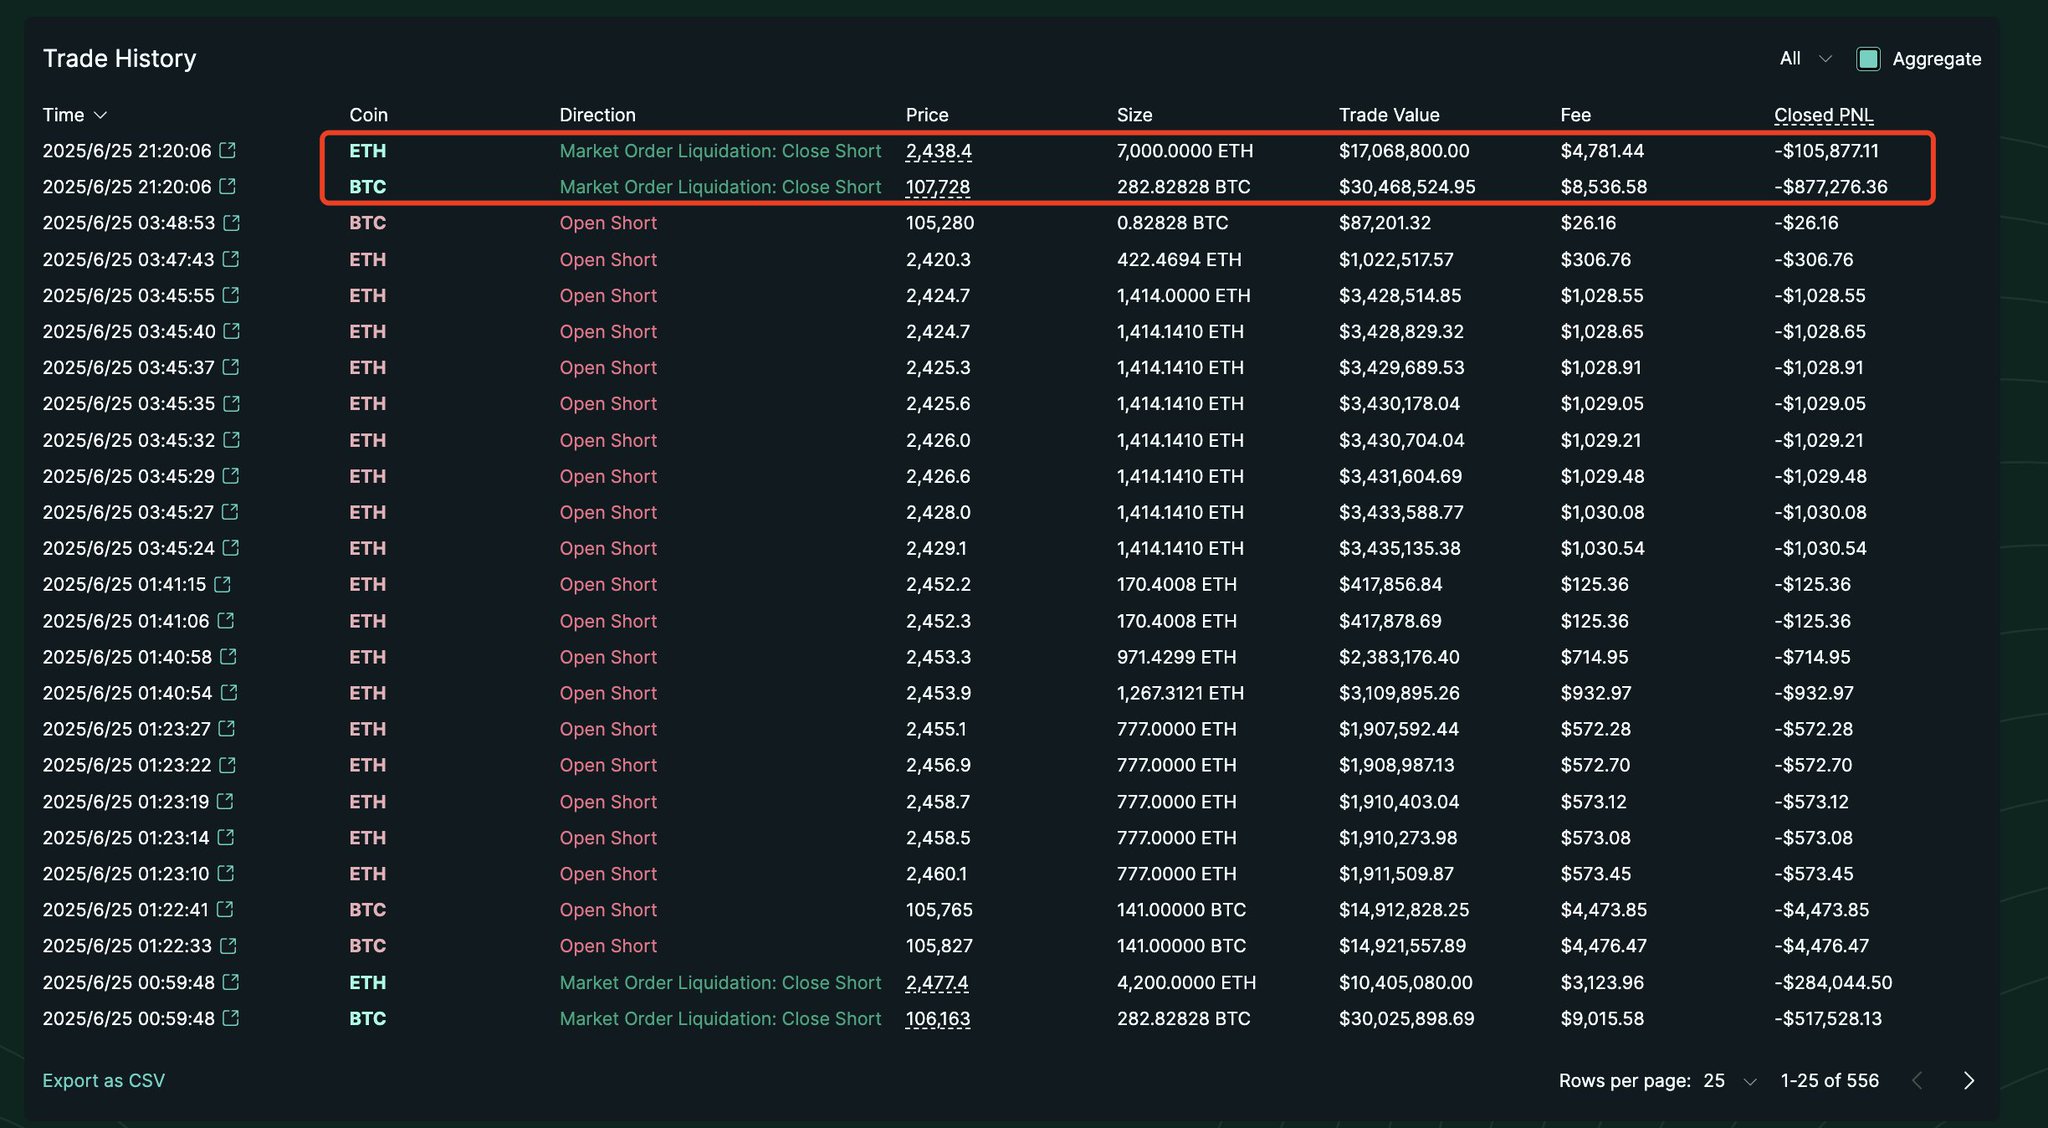Click liquidation price 107,728

938,187
